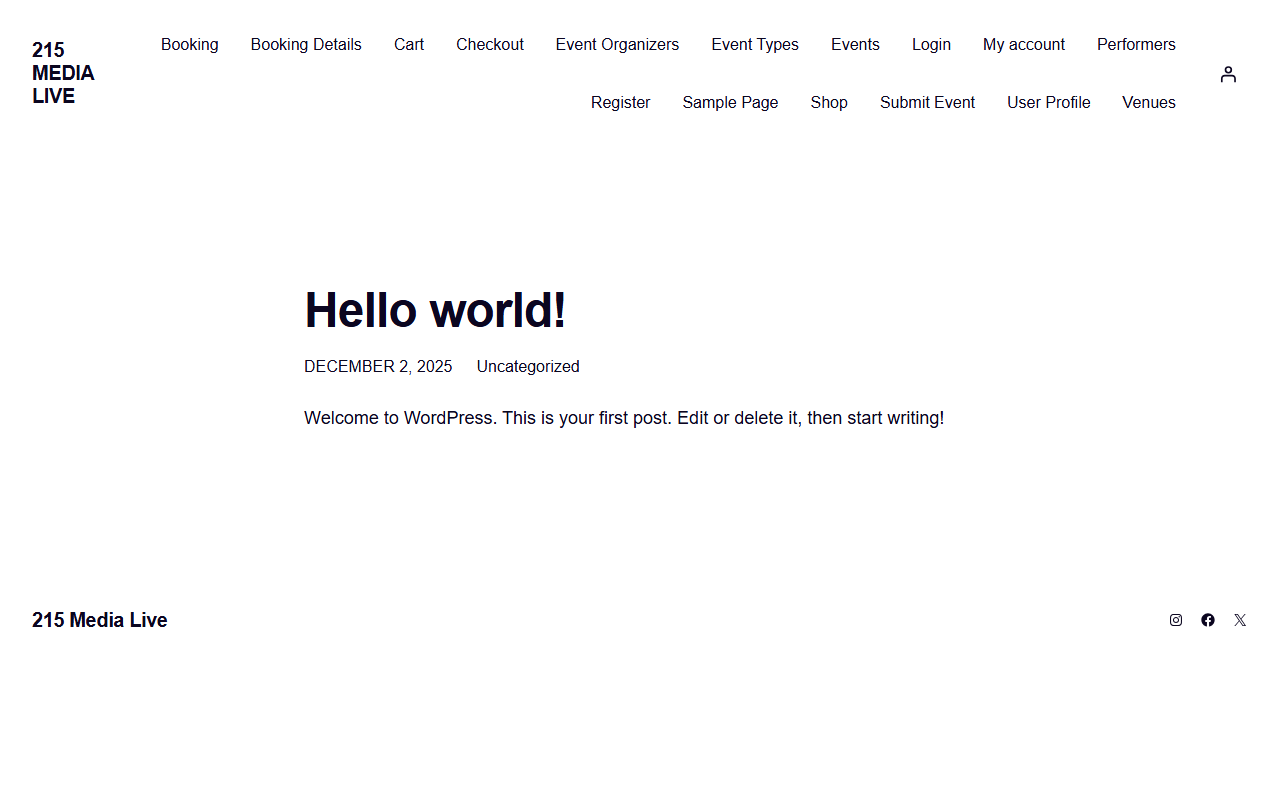Go to My account
Viewport: 1280px width, 800px height.
coord(1024,44)
